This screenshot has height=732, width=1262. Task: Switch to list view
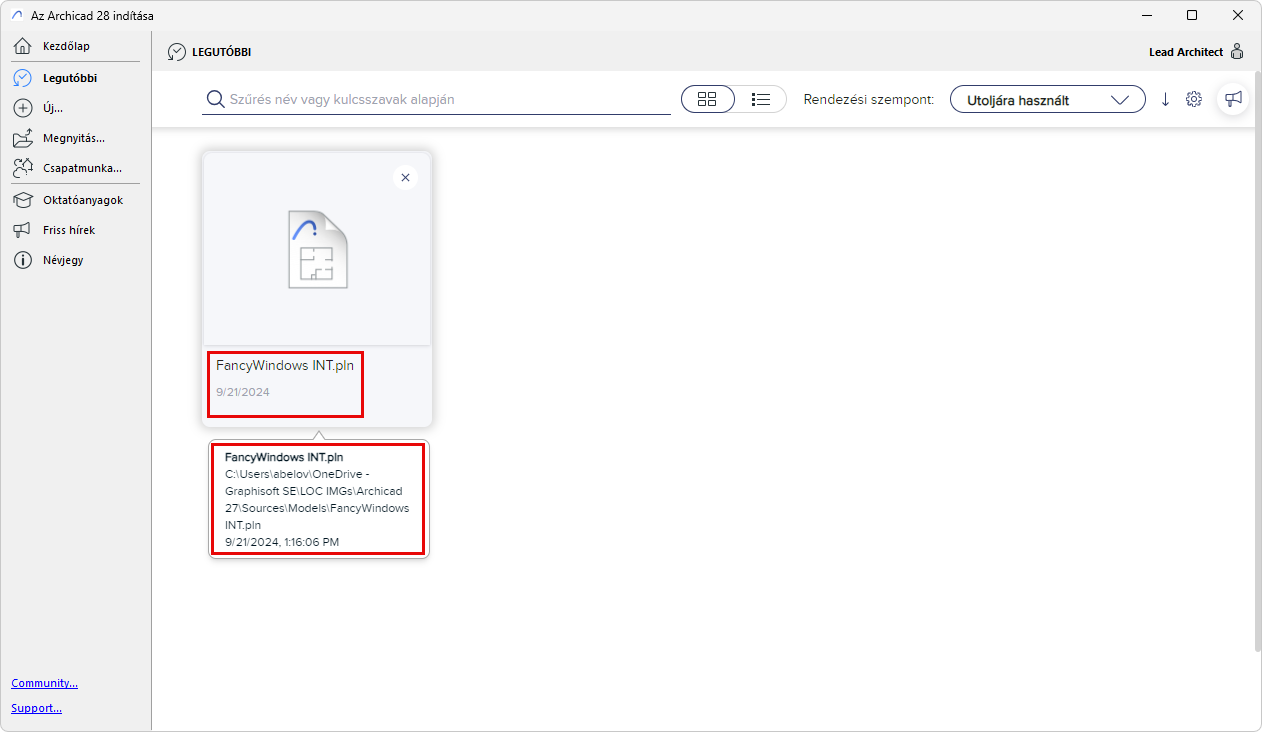click(x=761, y=99)
